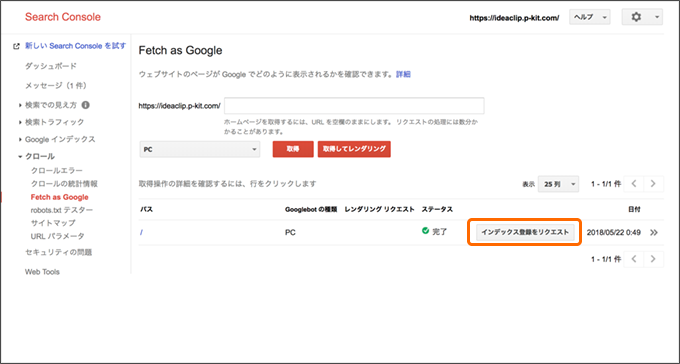Click the 2018/05/22 0:49 date cell
The height and width of the screenshot is (364, 680).
pos(614,233)
